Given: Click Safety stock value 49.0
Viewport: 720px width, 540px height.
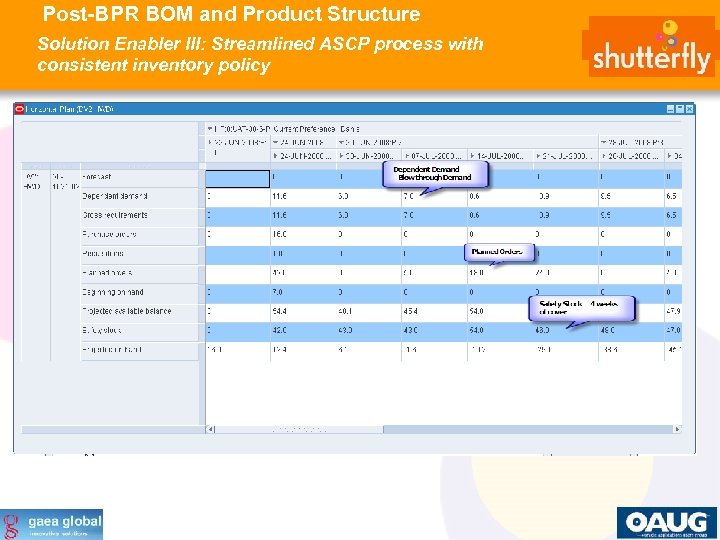Looking at the screenshot, I should [608, 330].
